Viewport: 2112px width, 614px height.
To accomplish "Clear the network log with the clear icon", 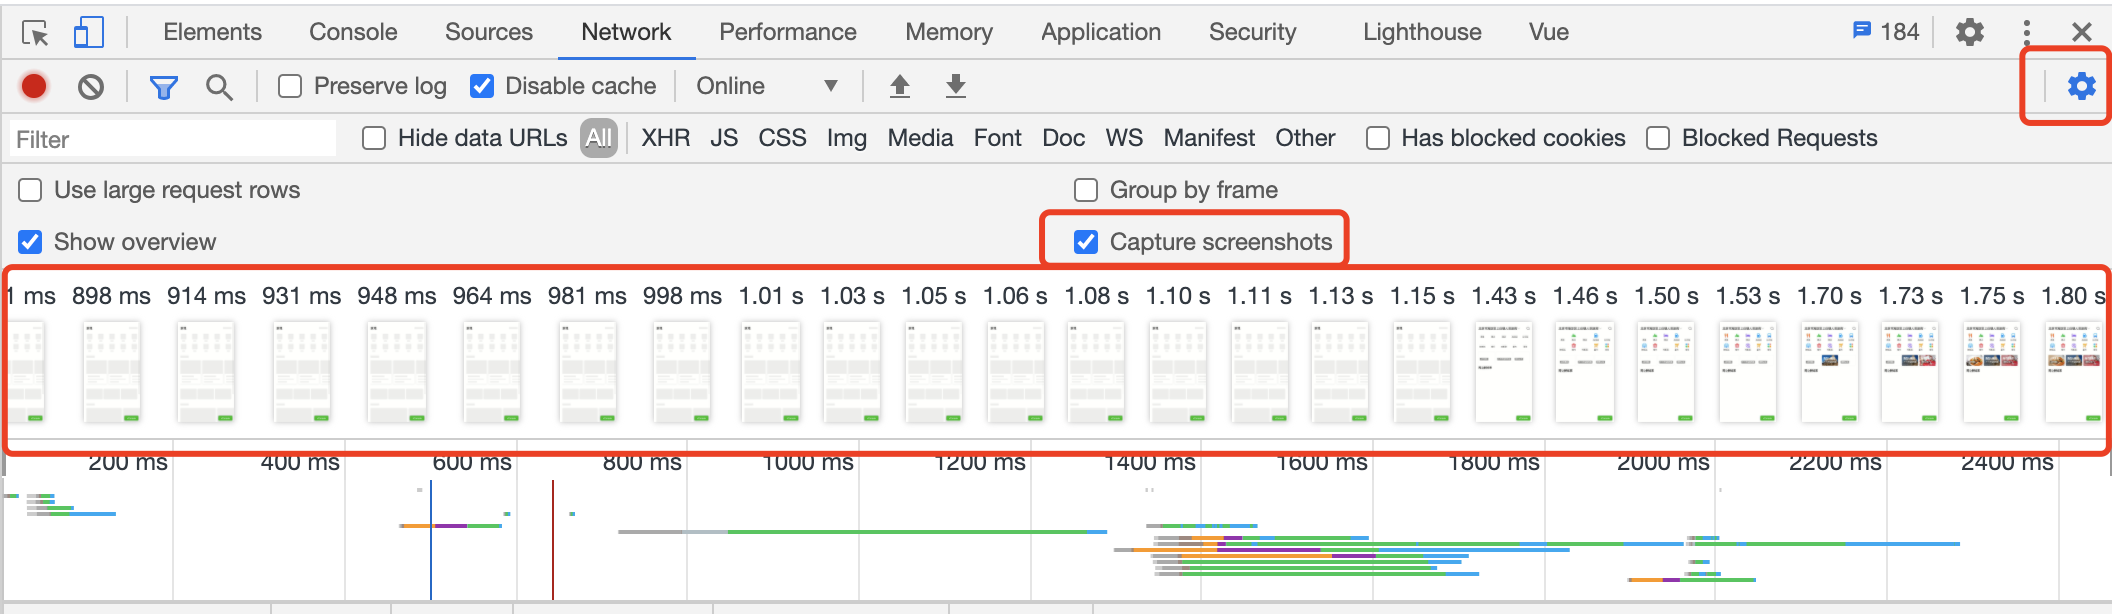I will [x=91, y=87].
